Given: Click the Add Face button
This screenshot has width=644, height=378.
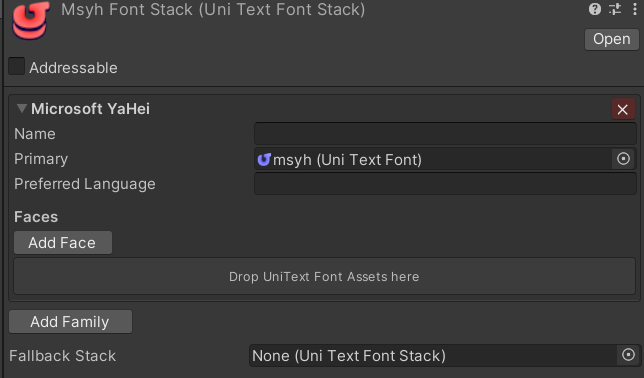Looking at the screenshot, I should [x=63, y=242].
